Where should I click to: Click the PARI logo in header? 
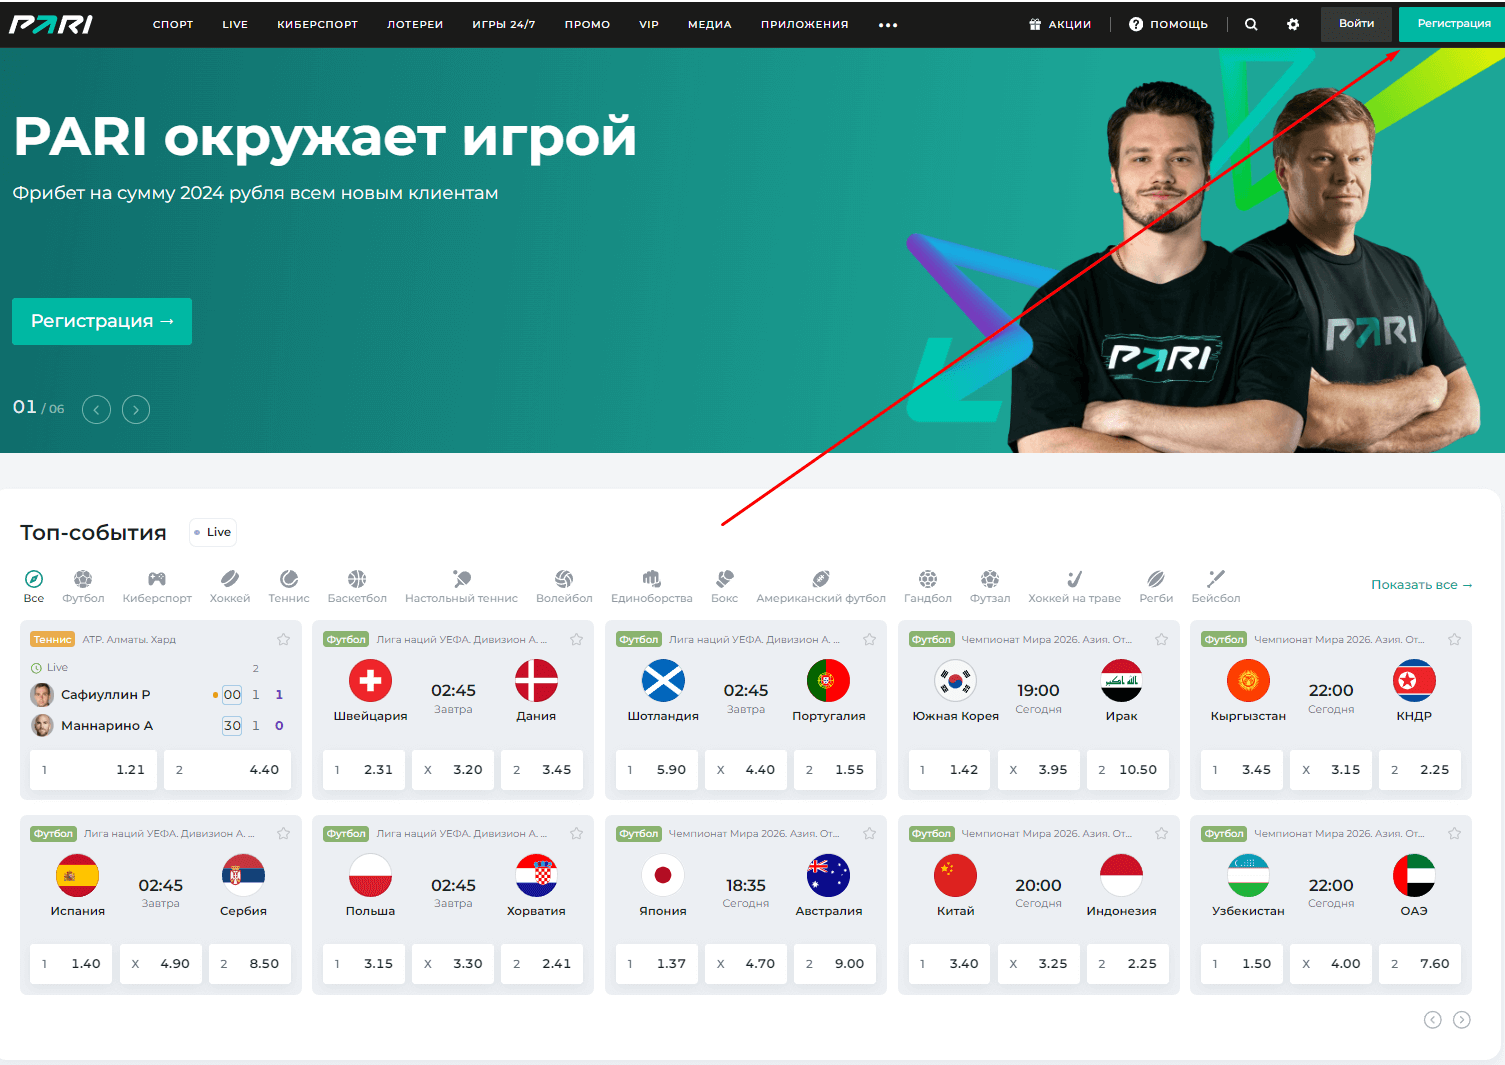51,24
